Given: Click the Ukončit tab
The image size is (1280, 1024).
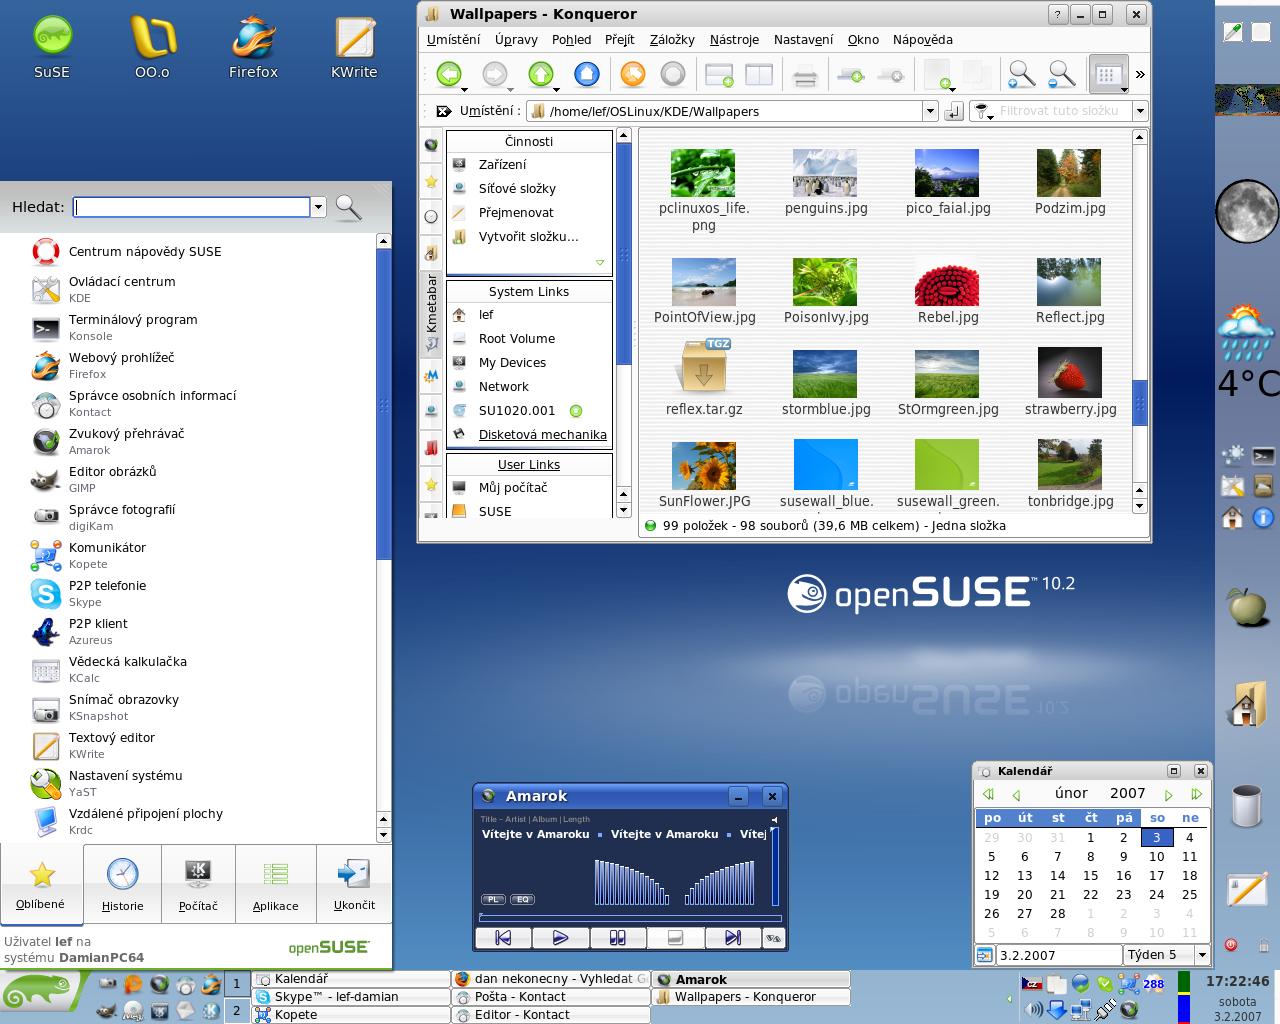Looking at the screenshot, I should pyautogui.click(x=354, y=884).
